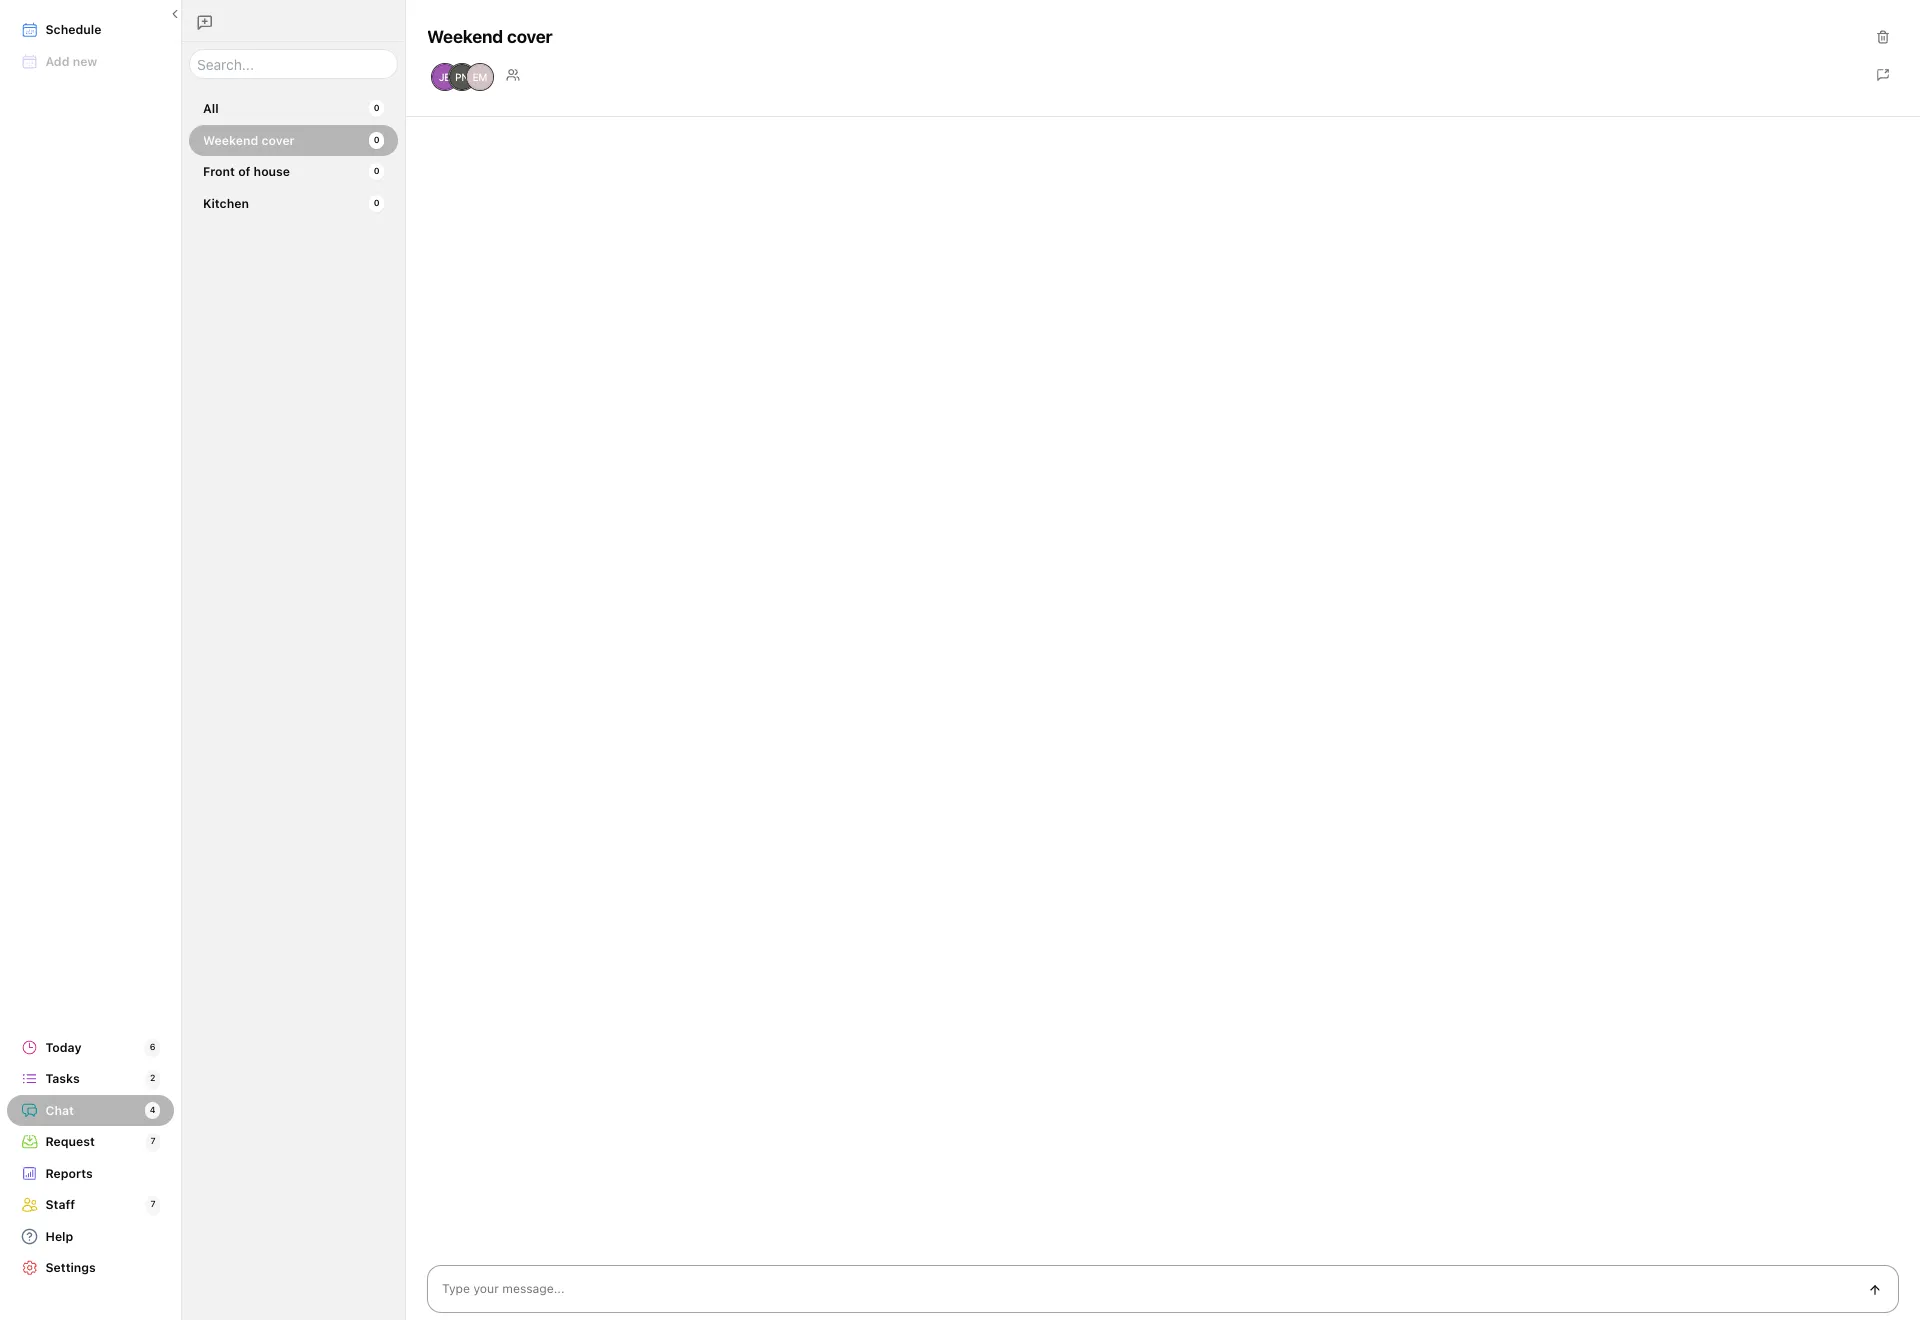This screenshot has width=1920, height=1320.
Task: Click the Schedule calendar icon
Action: [x=30, y=30]
